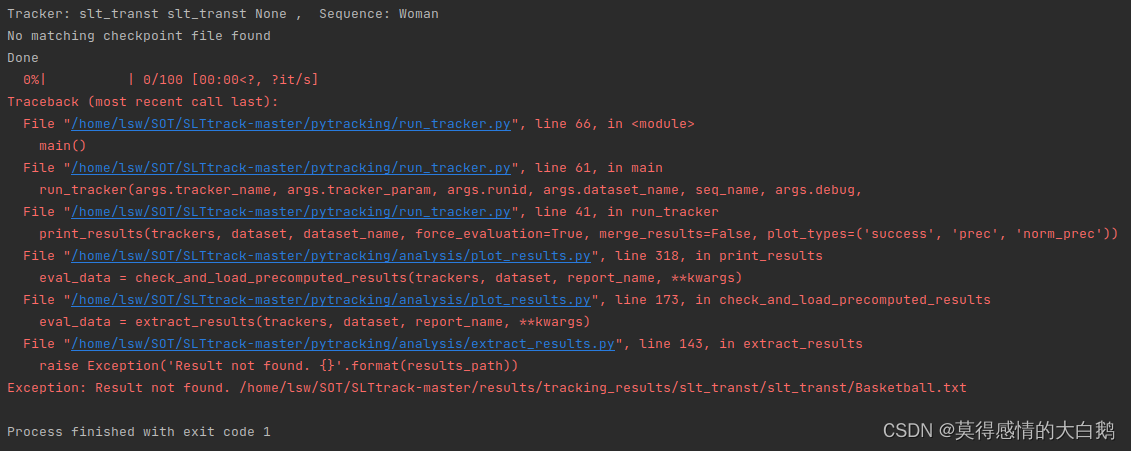Image resolution: width=1131 pixels, height=451 pixels.
Task: Click 'line 318, in print_results' frame text
Action: pos(718,256)
